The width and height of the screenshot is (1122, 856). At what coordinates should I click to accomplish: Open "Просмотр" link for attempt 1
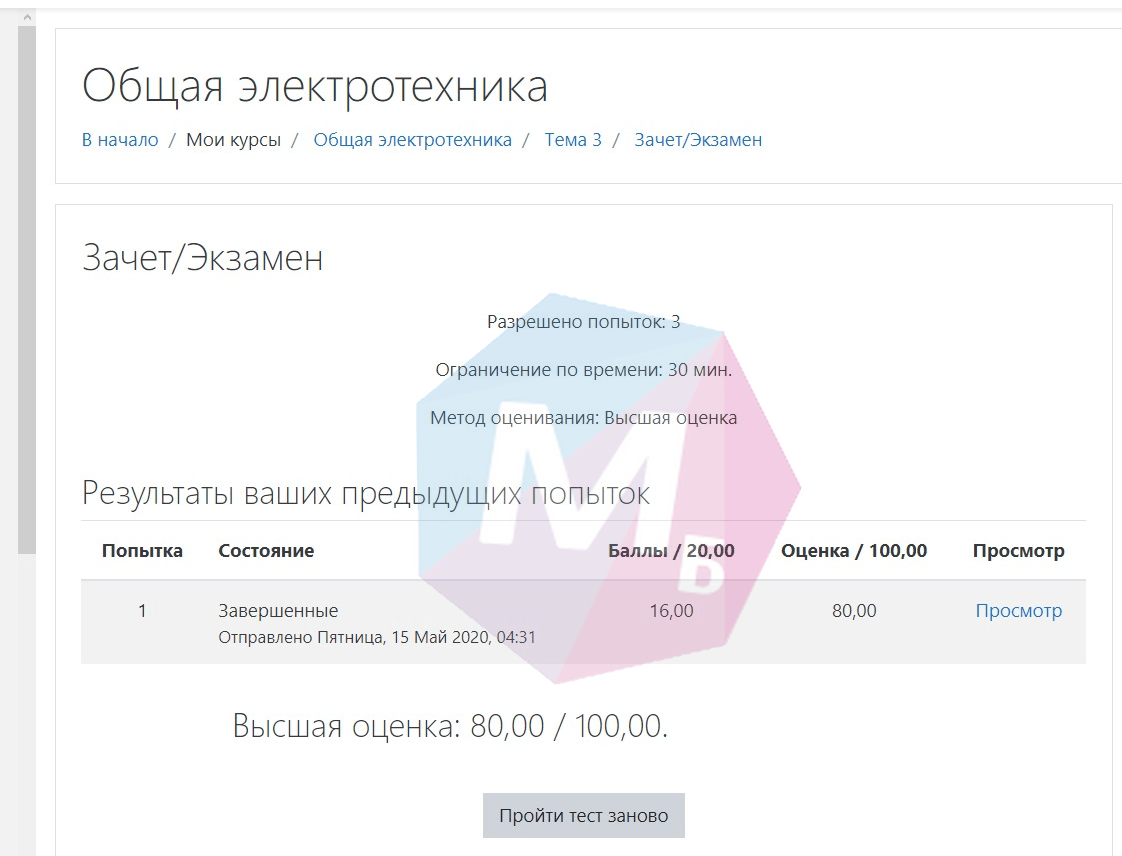click(1018, 611)
